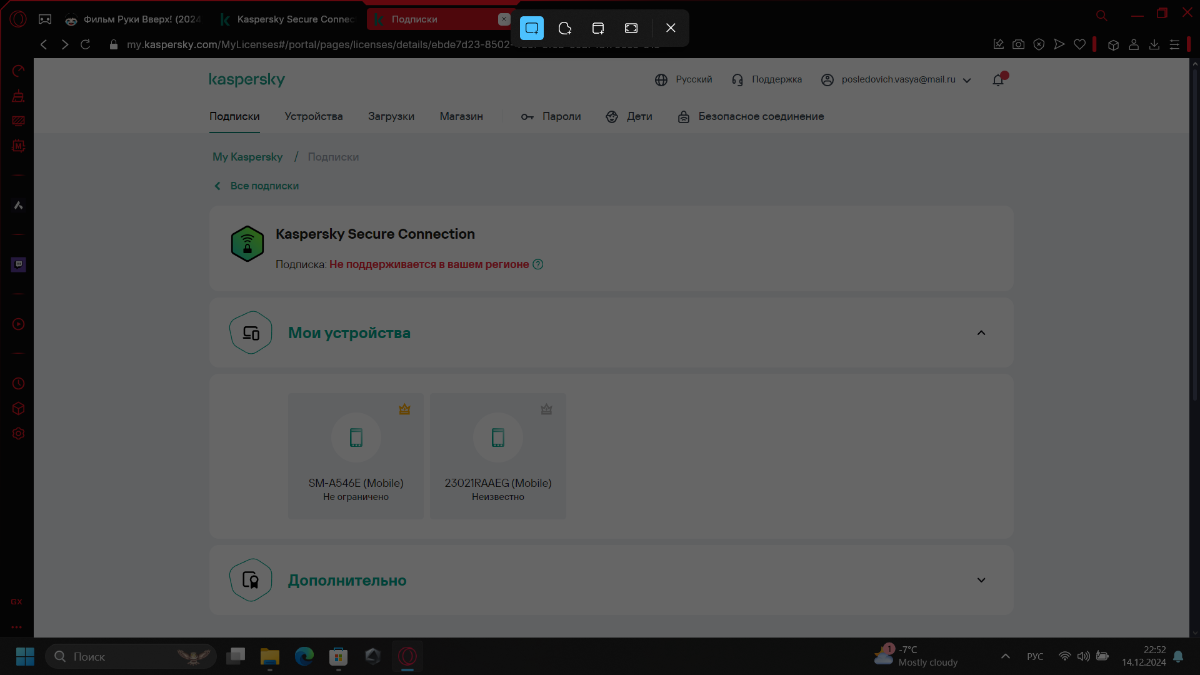Open the weather widget Mostly cloudy
Viewport: 1200px width, 675px height.
tap(915, 656)
